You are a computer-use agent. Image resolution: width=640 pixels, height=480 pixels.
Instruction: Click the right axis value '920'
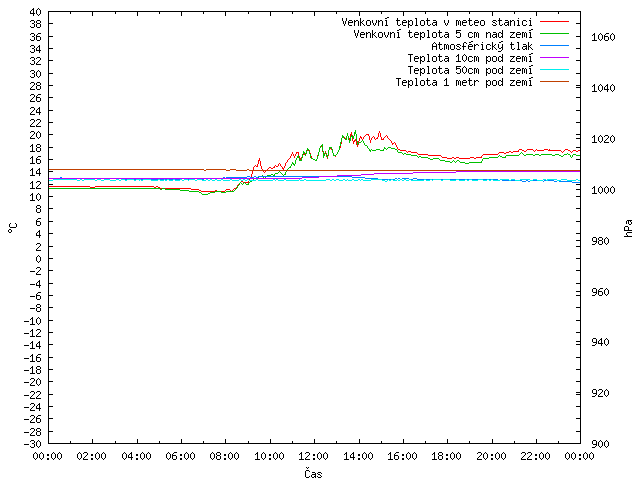[600, 393]
